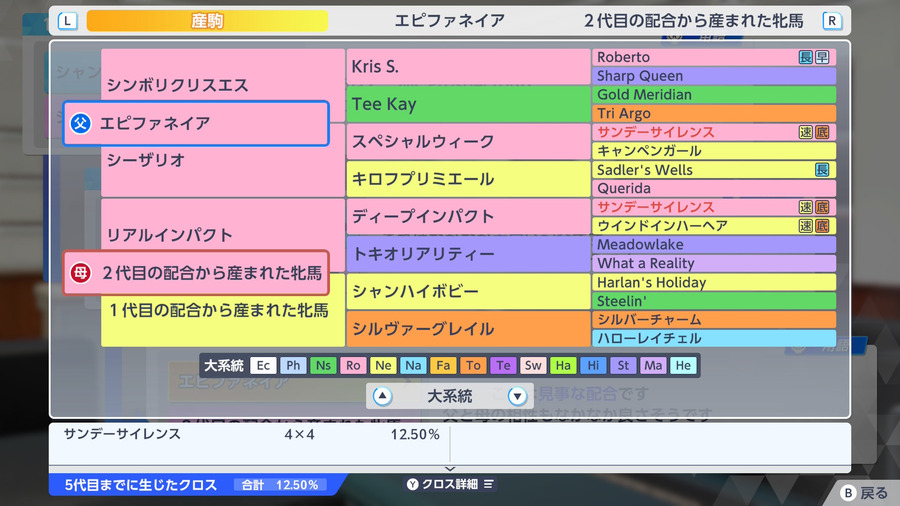
Task: Select the Ph lineage swatch
Action: point(293,365)
